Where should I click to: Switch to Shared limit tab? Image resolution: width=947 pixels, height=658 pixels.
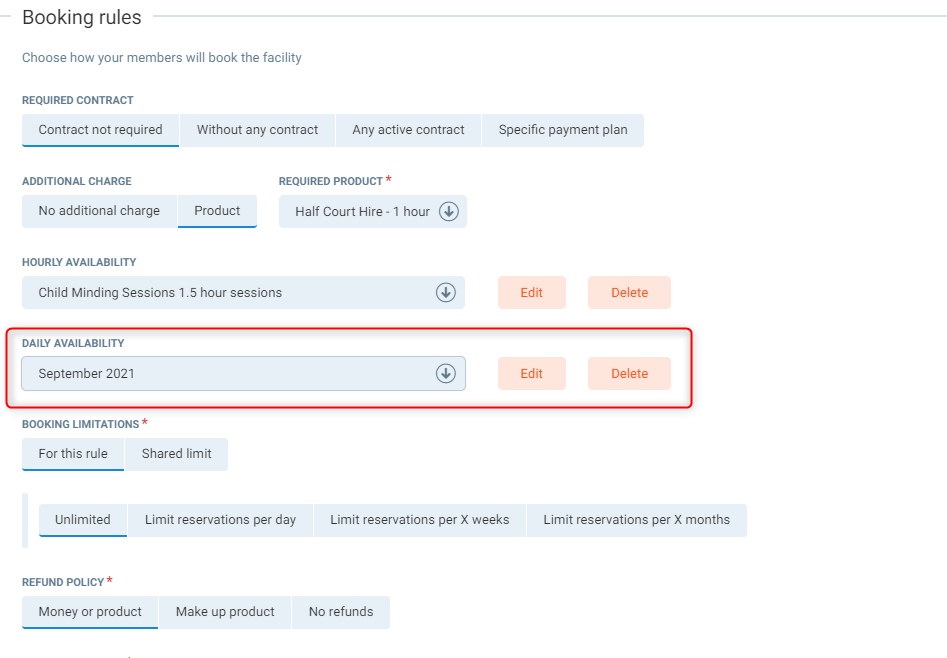click(176, 454)
